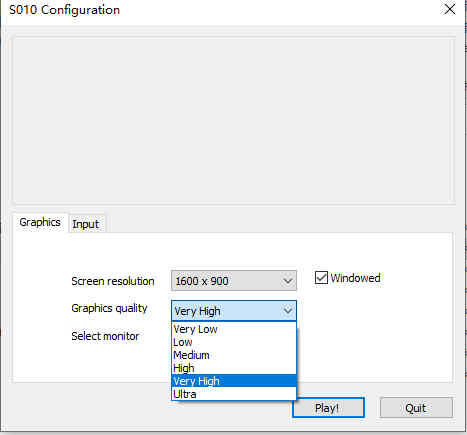Click the Screen resolution dropdown arrow

(288, 281)
